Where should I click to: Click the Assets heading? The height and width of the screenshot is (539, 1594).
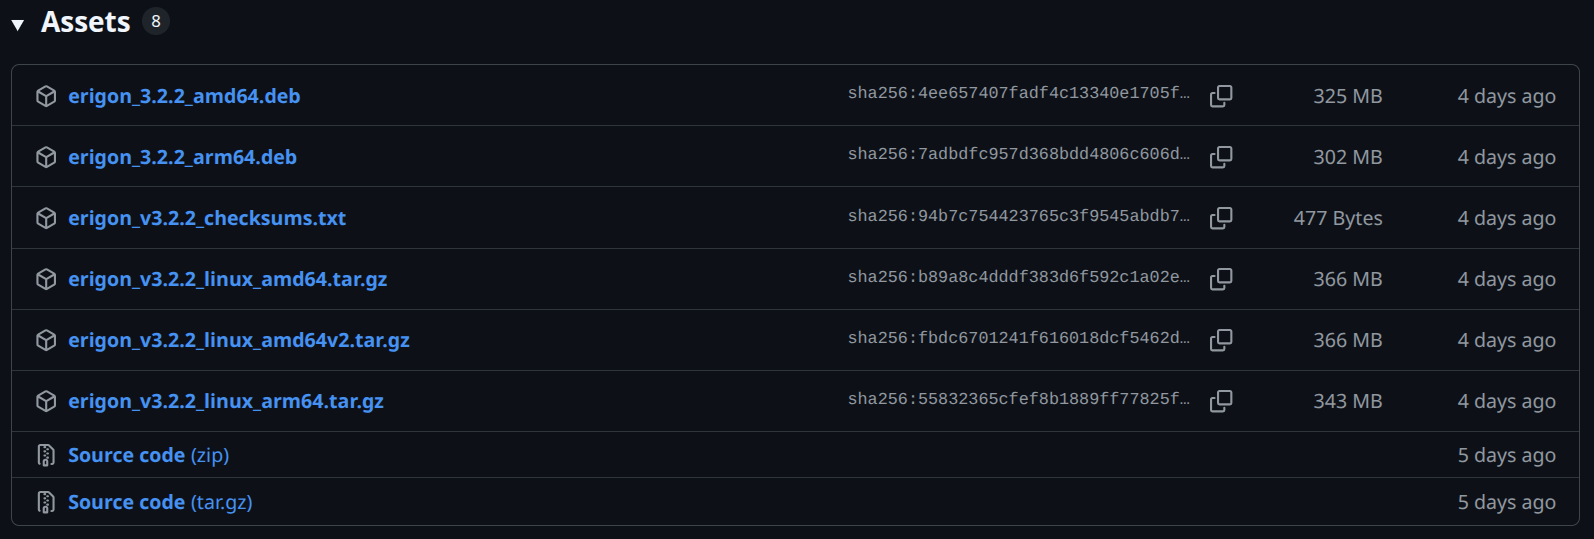(x=86, y=22)
